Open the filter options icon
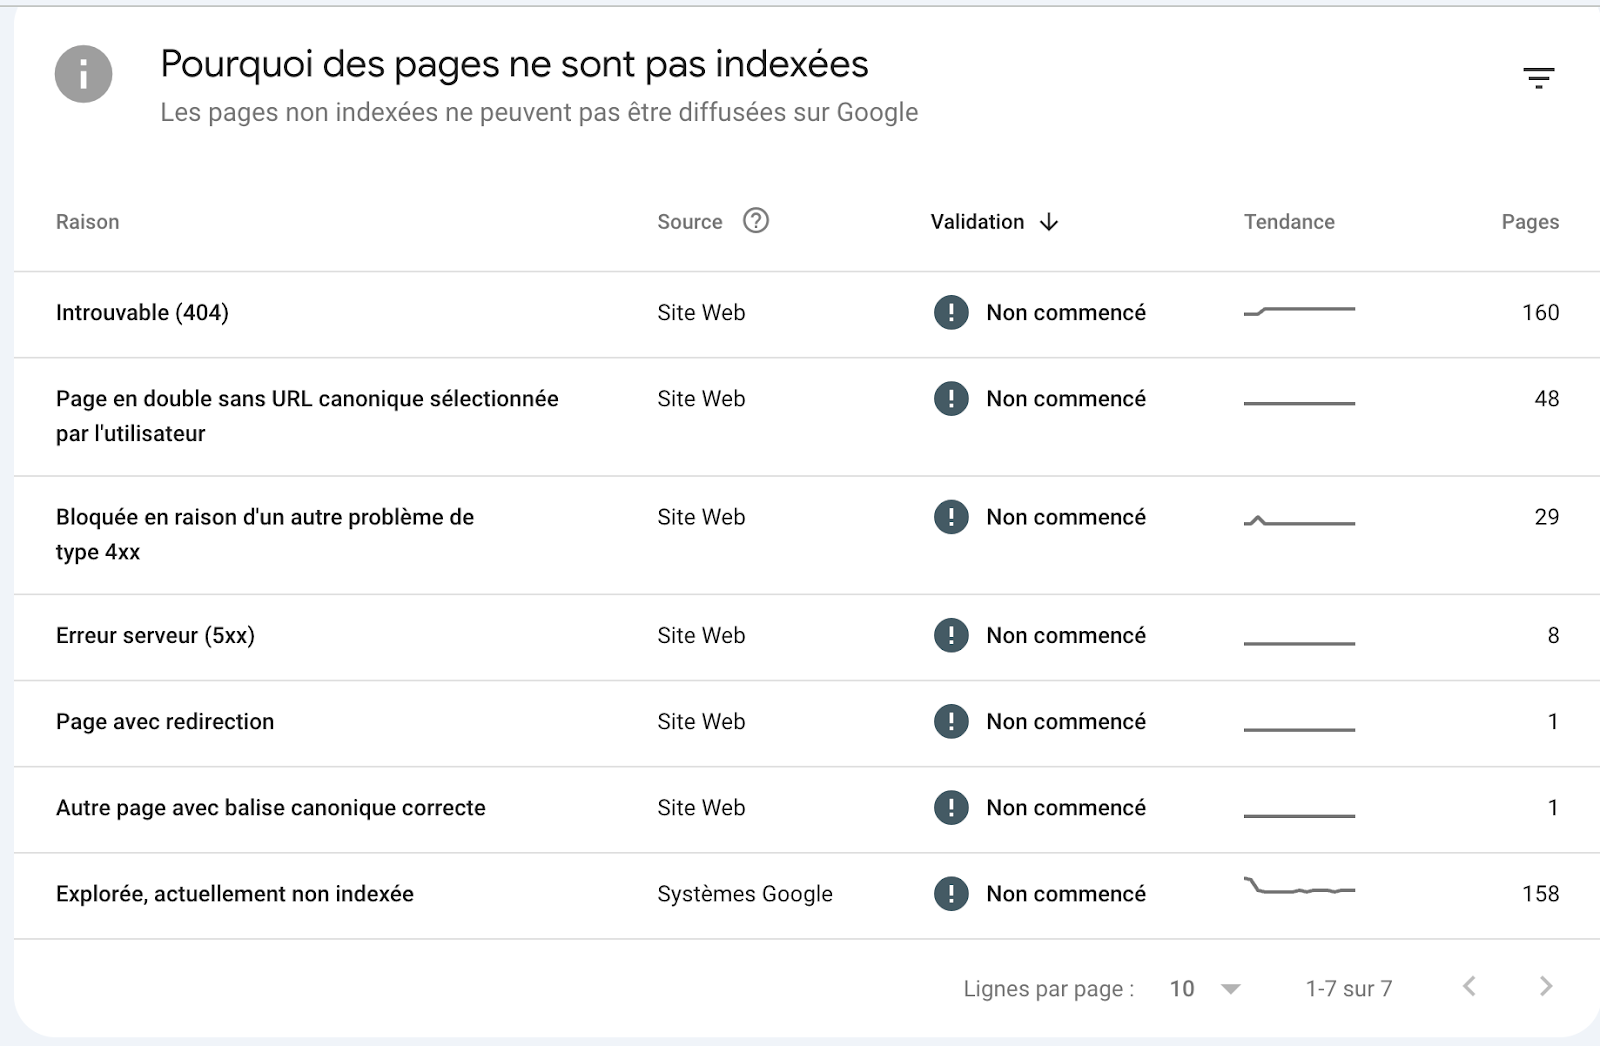This screenshot has width=1600, height=1046. (1539, 76)
